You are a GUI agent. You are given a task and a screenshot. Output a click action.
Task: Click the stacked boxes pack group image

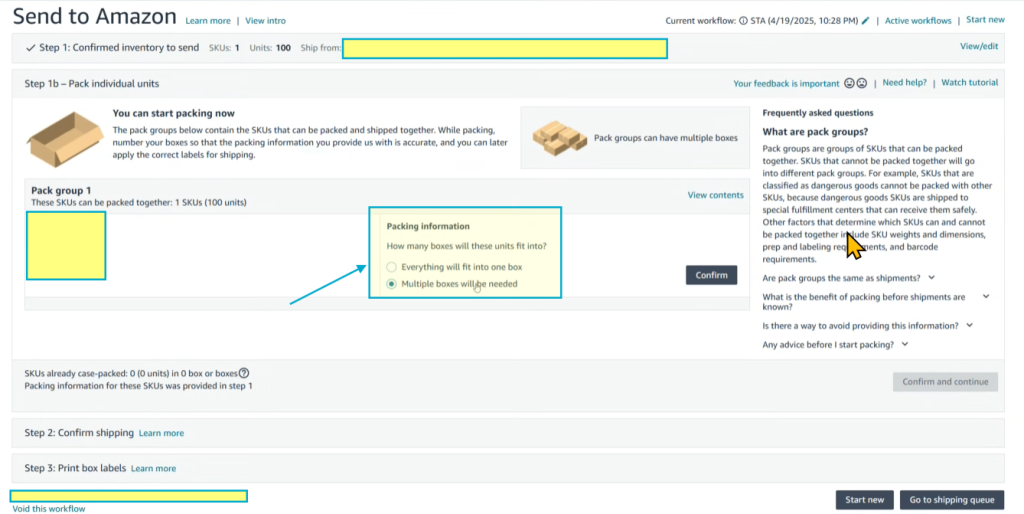pos(558,137)
